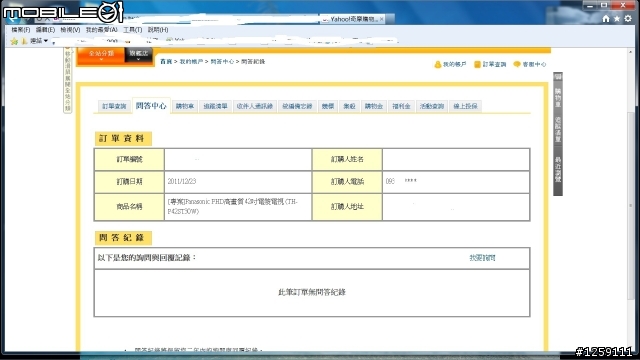Open 檔案(F) menu
640x360 pixels.
tap(20, 30)
